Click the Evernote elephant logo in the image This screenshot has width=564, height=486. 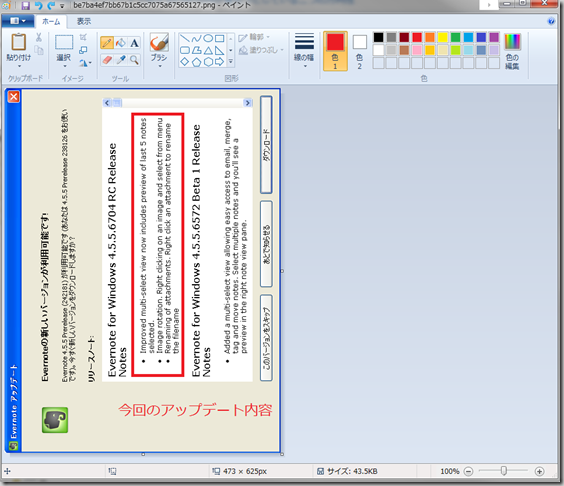click(55, 420)
